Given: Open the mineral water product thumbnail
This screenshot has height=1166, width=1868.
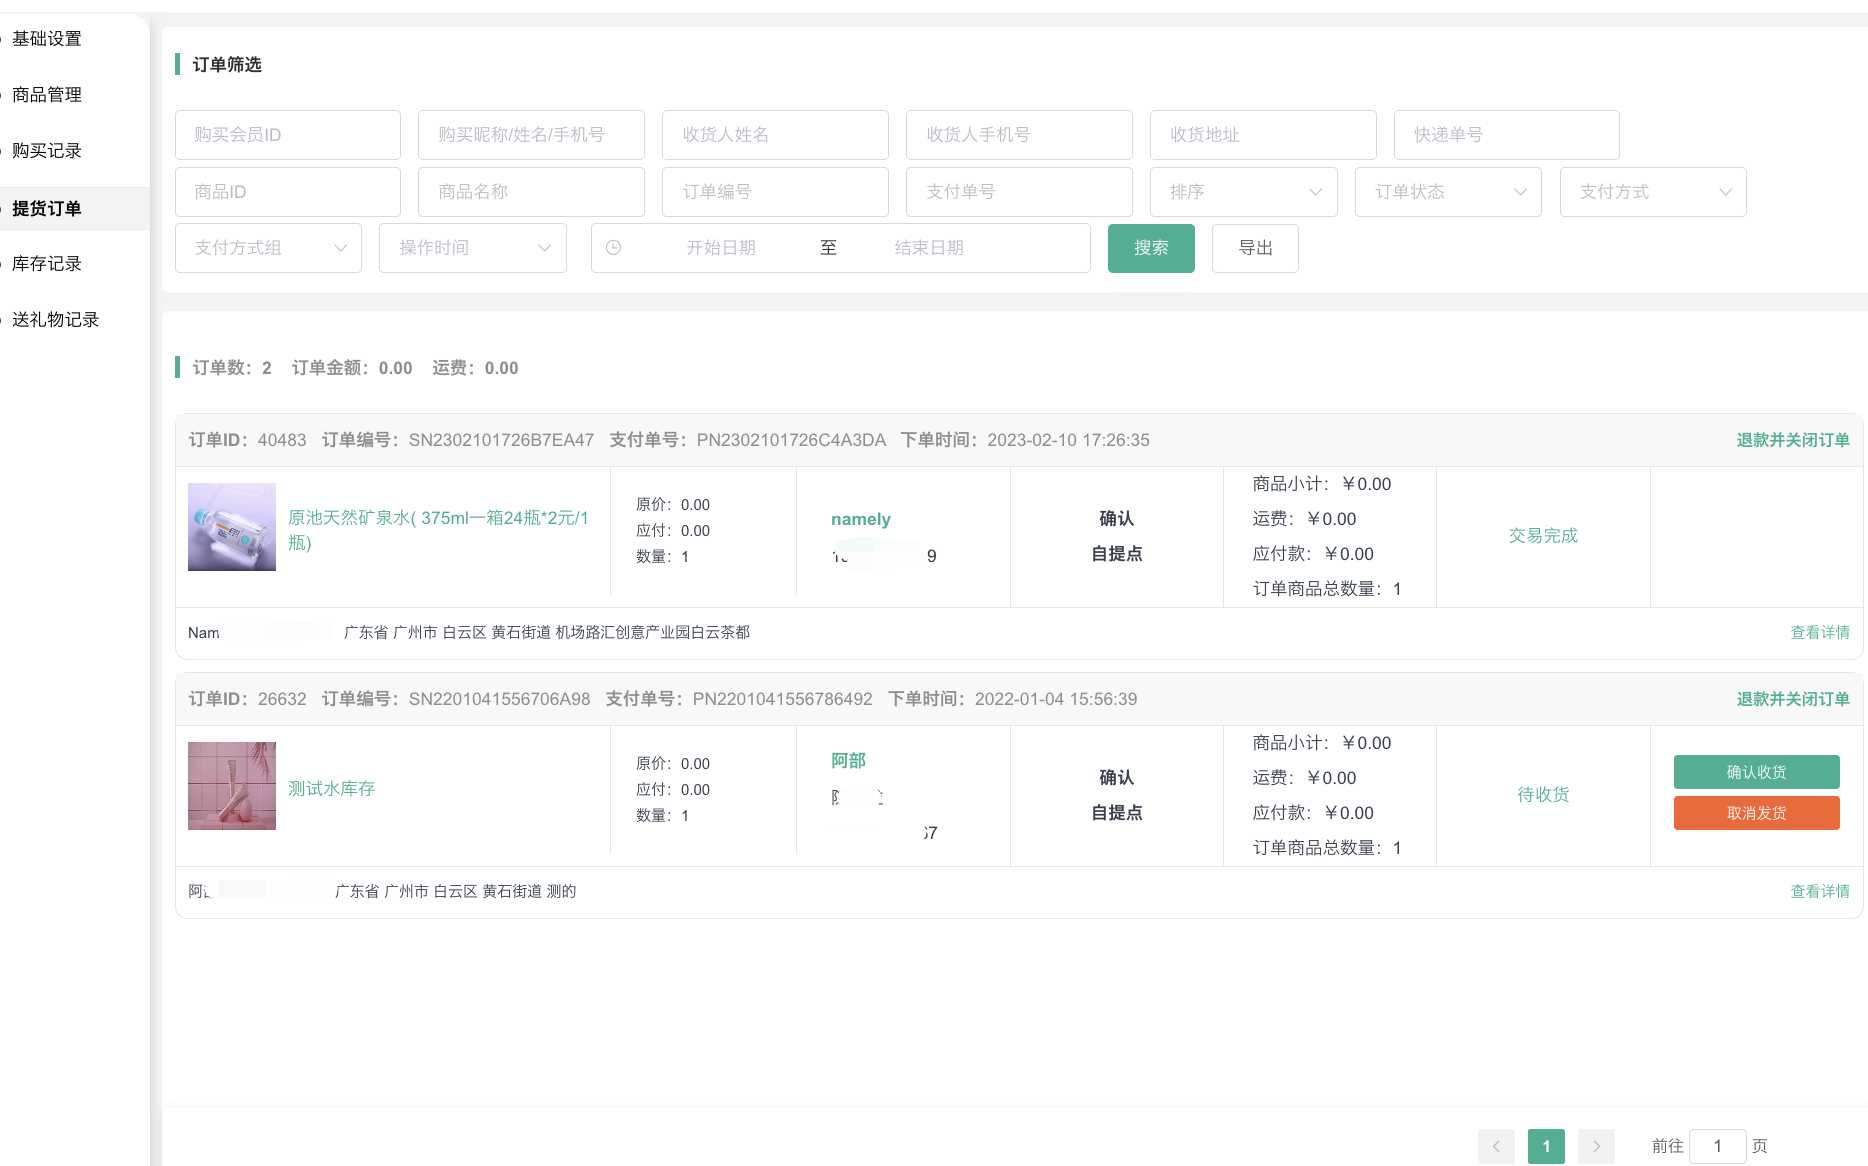Looking at the screenshot, I should point(232,527).
